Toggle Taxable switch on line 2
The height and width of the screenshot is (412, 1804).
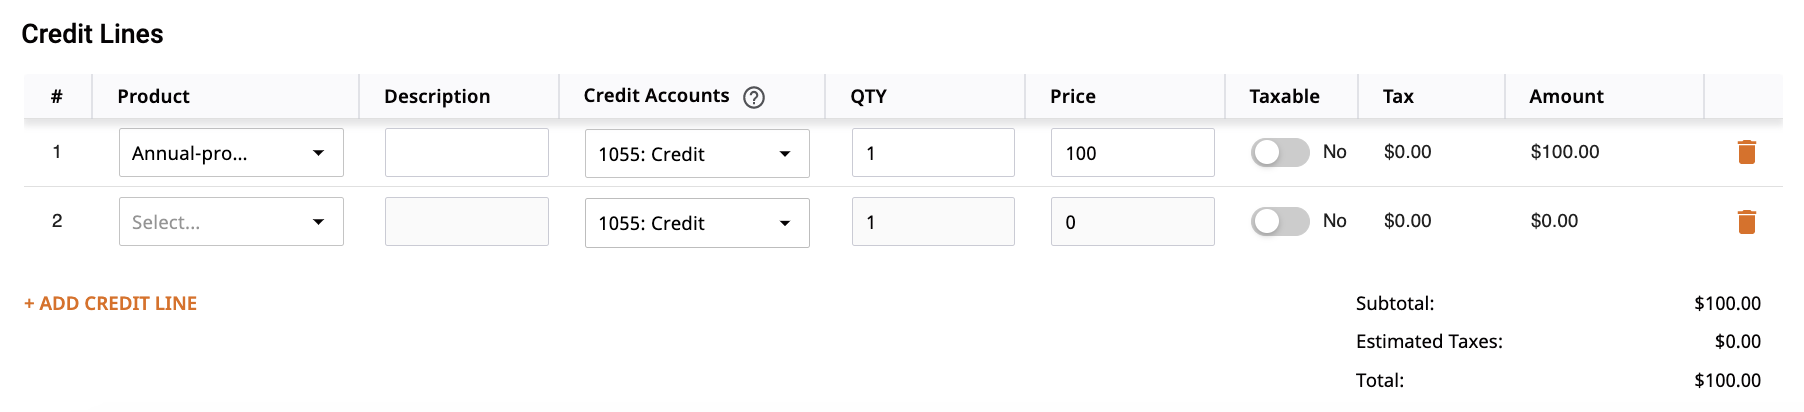pos(1280,221)
